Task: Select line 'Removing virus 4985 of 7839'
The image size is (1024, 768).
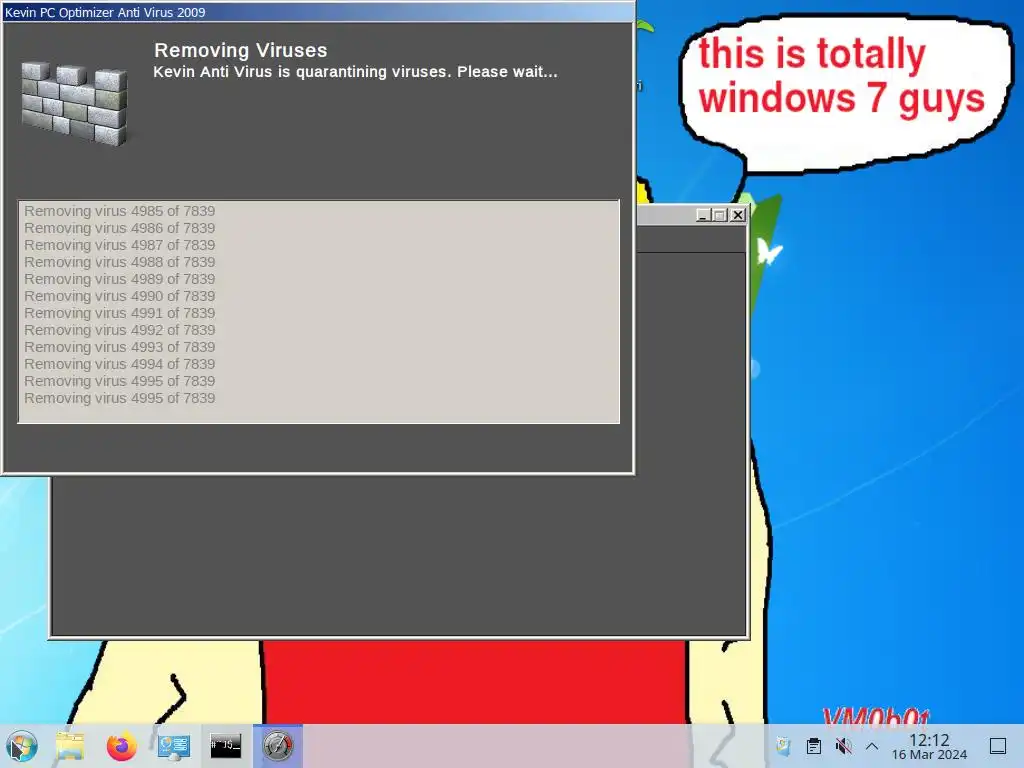Action: (x=120, y=211)
